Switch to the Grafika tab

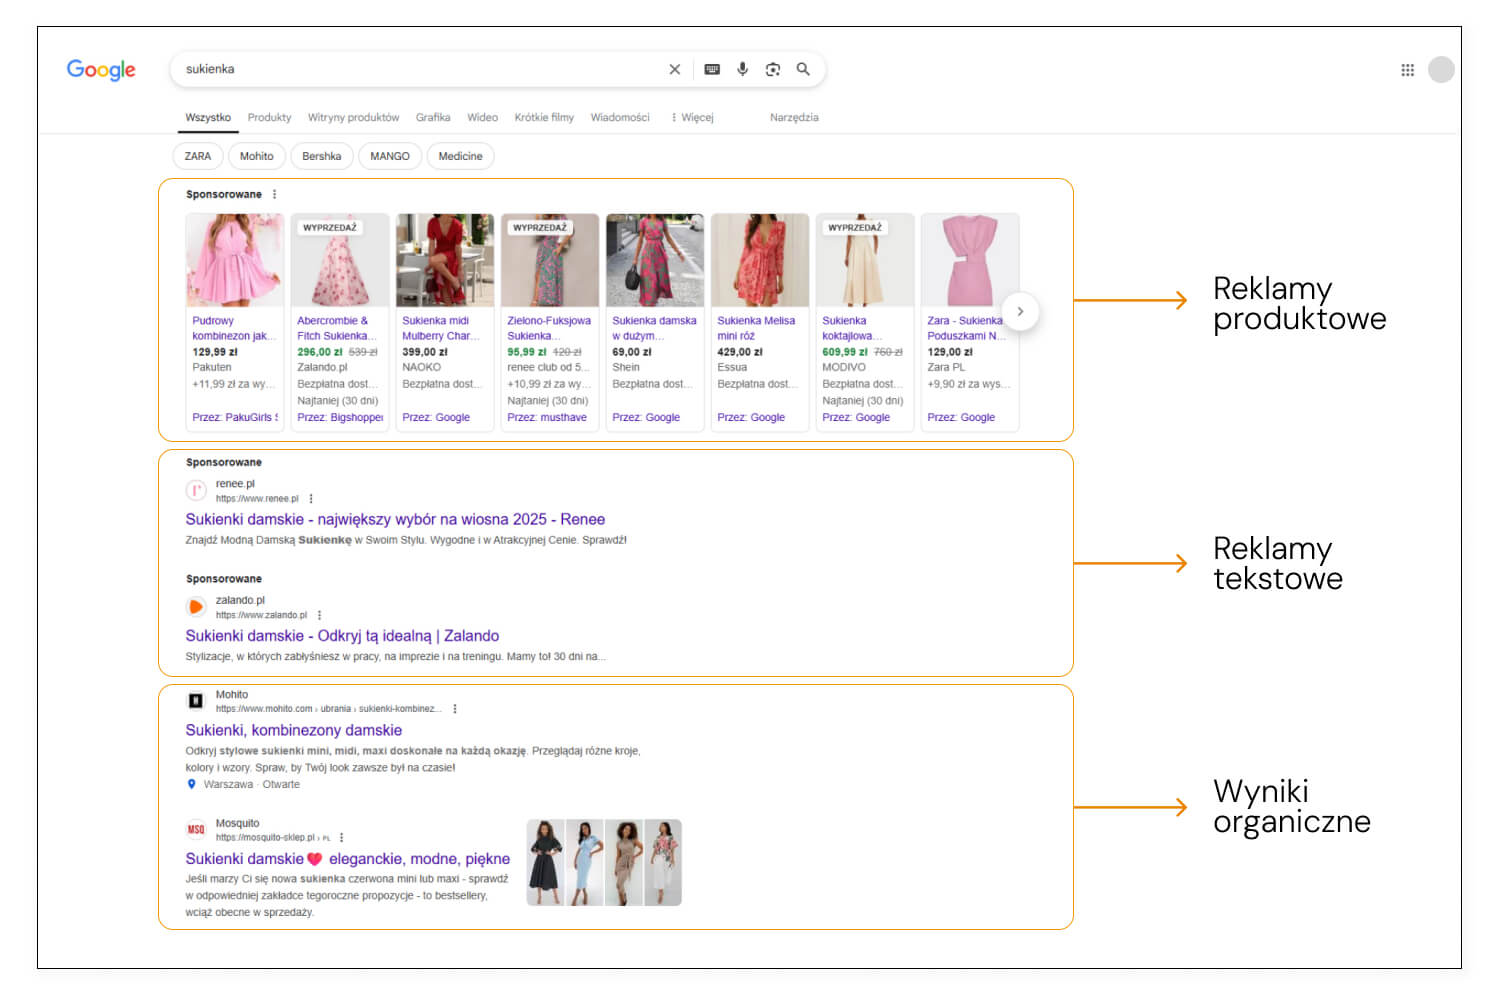[433, 117]
